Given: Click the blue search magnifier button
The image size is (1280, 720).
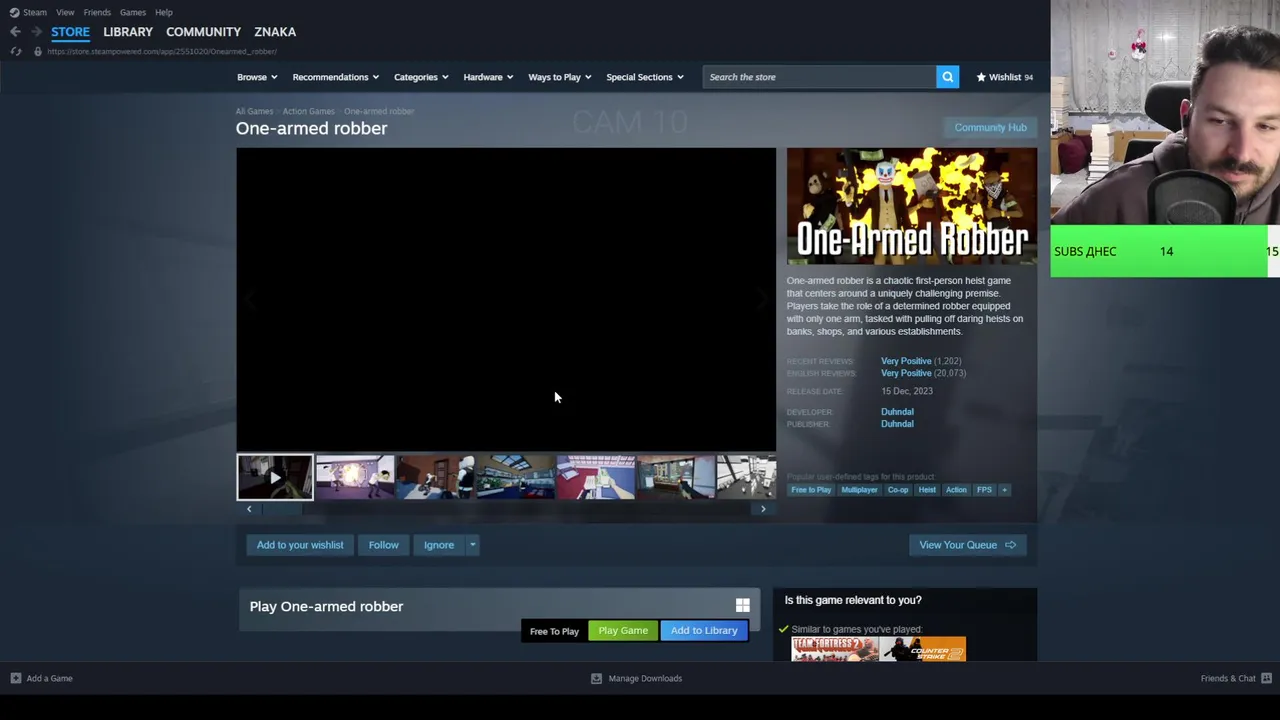Looking at the screenshot, I should click(947, 77).
